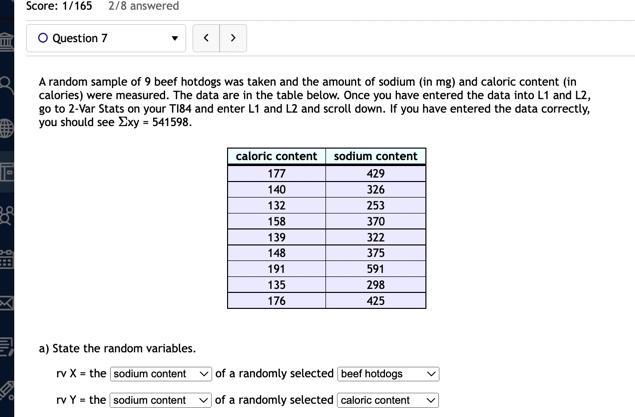
Task: Open the calendar icon in sidebar
Action: [6, 259]
